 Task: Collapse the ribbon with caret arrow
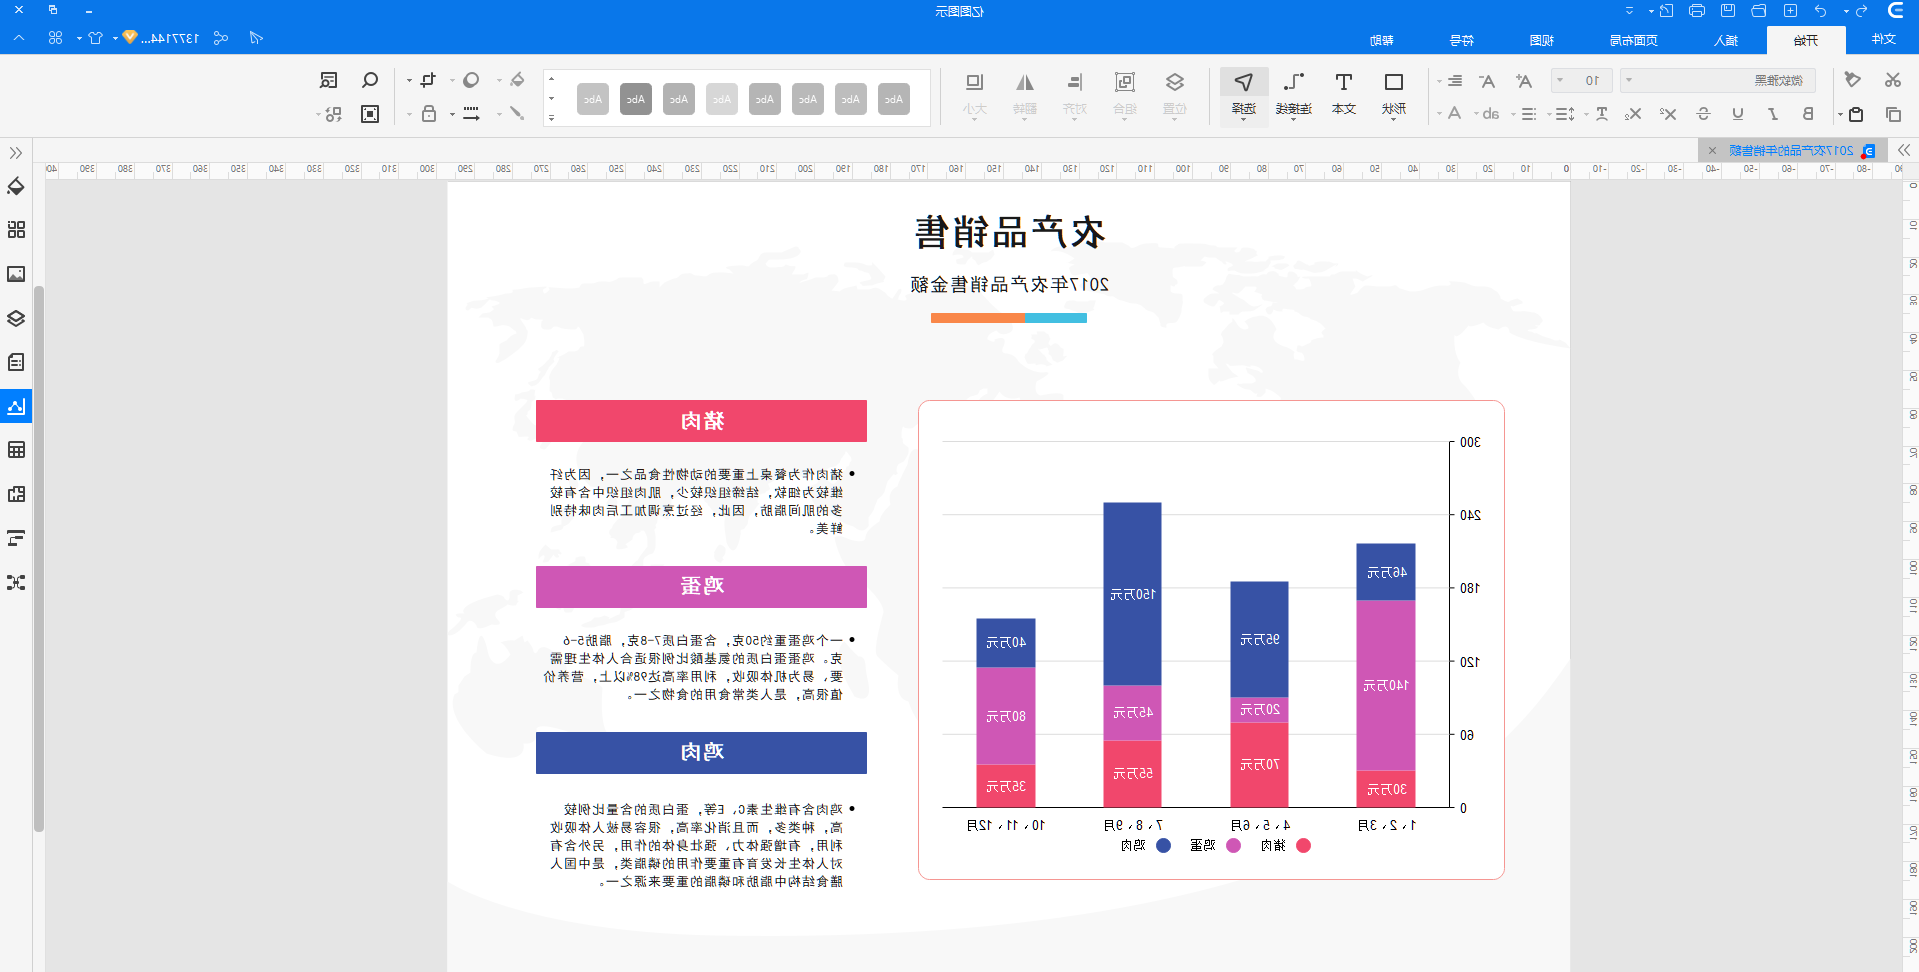(x=19, y=38)
